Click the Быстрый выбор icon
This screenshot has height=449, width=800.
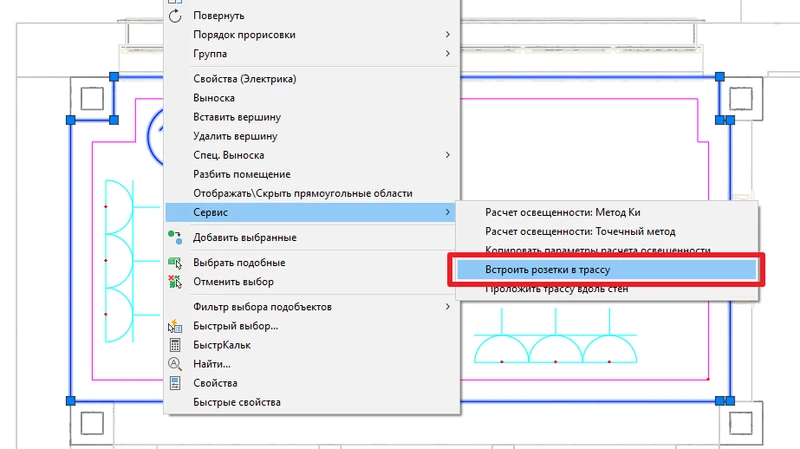176,326
